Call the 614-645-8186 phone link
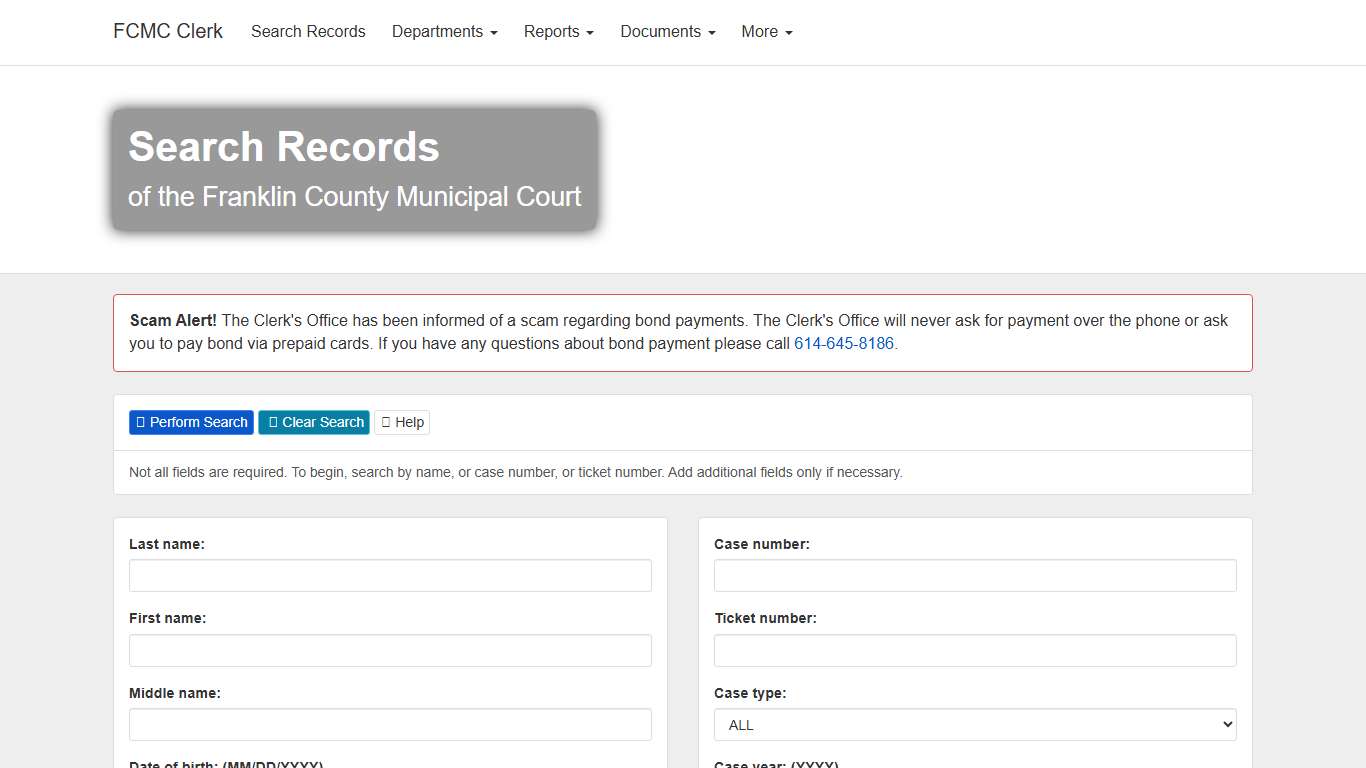The image size is (1366, 768). 843,343
